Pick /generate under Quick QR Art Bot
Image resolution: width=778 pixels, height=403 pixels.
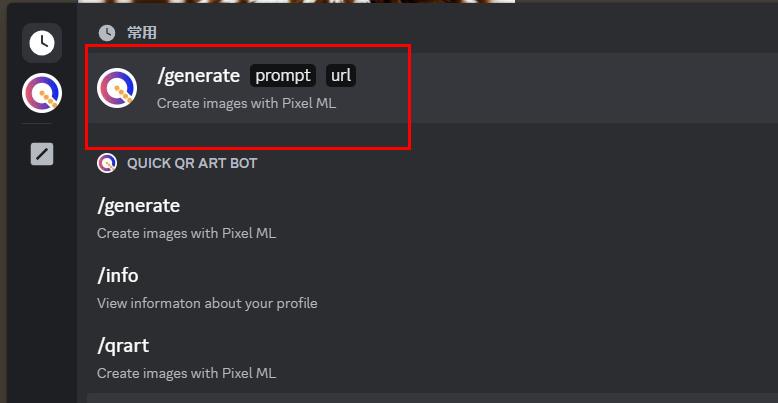pos(139,206)
